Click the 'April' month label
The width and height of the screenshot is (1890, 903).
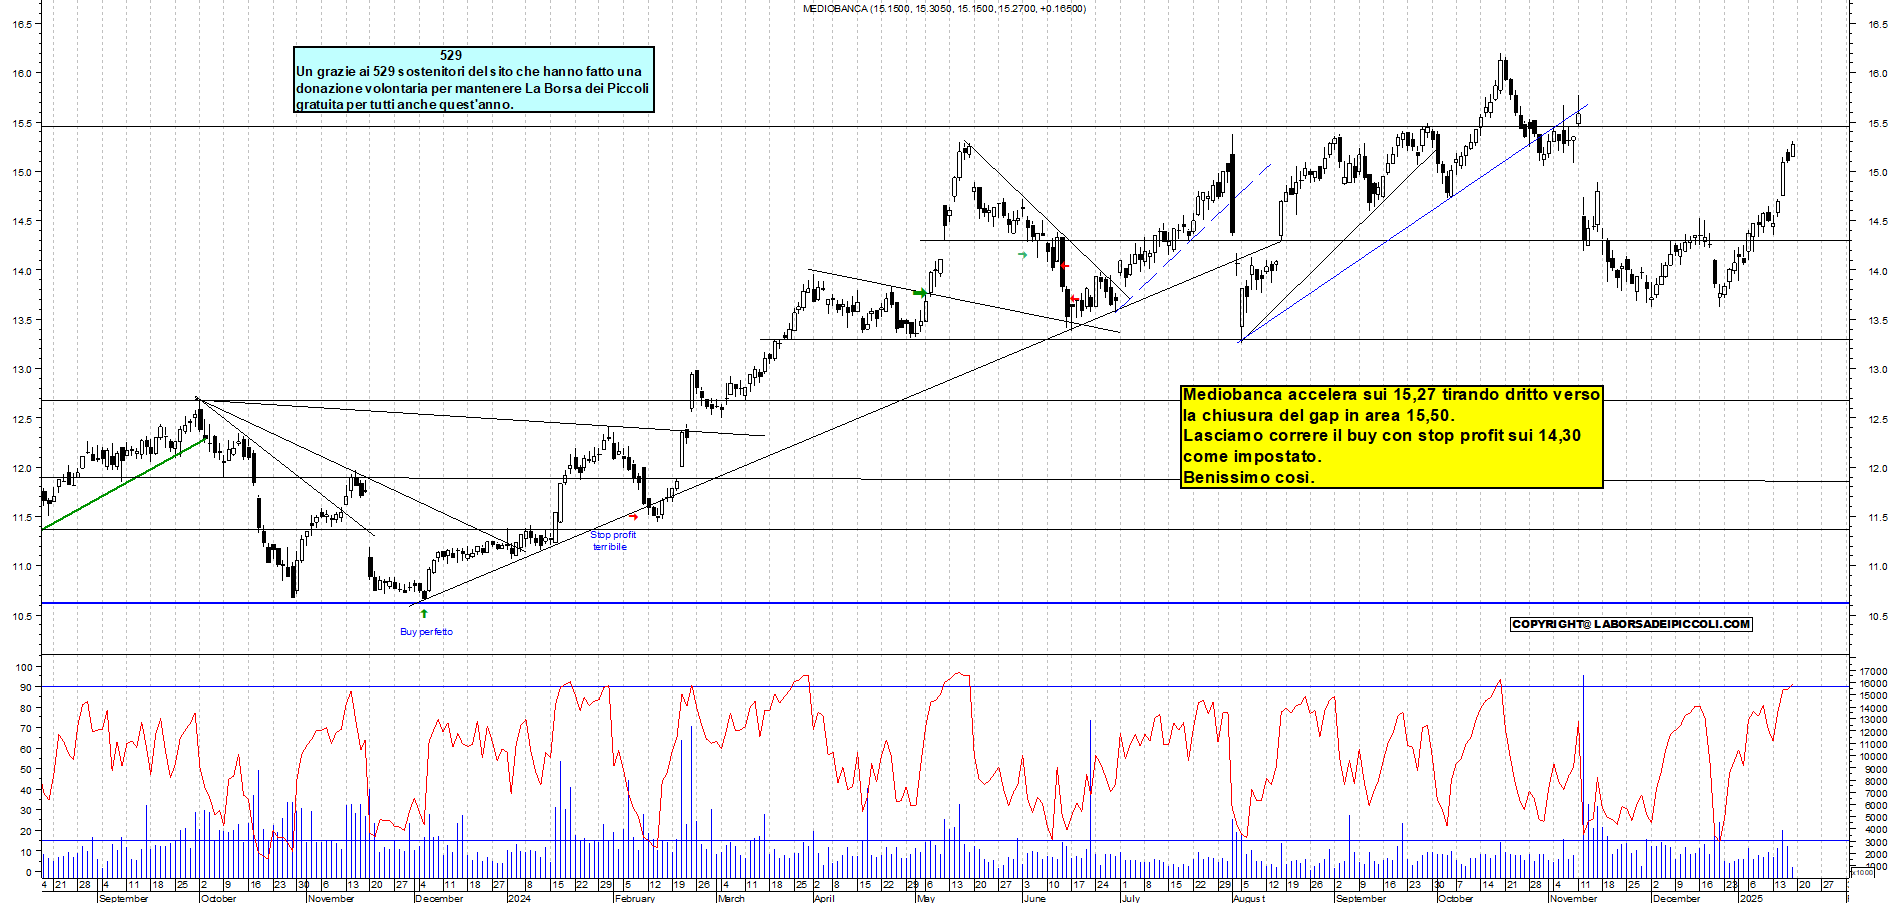(824, 898)
